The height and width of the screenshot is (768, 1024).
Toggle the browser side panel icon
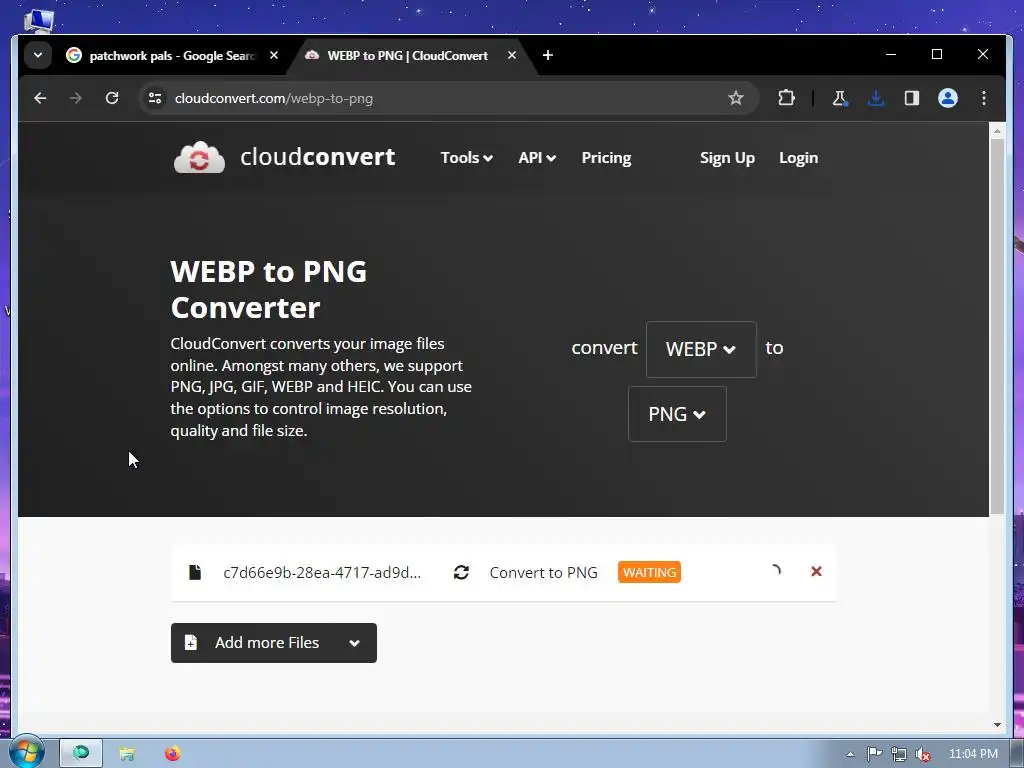(912, 98)
